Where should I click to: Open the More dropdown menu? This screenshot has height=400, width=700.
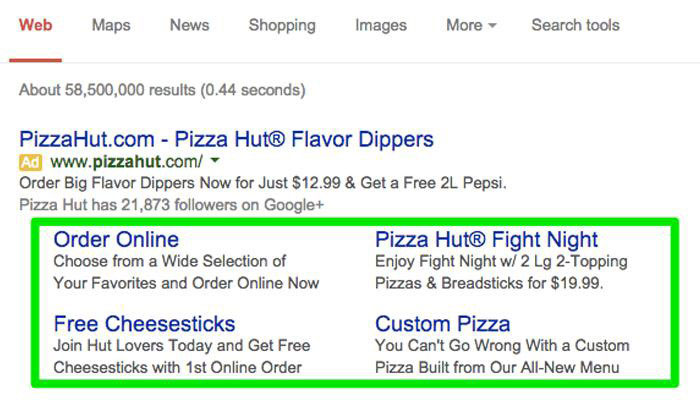tap(471, 25)
